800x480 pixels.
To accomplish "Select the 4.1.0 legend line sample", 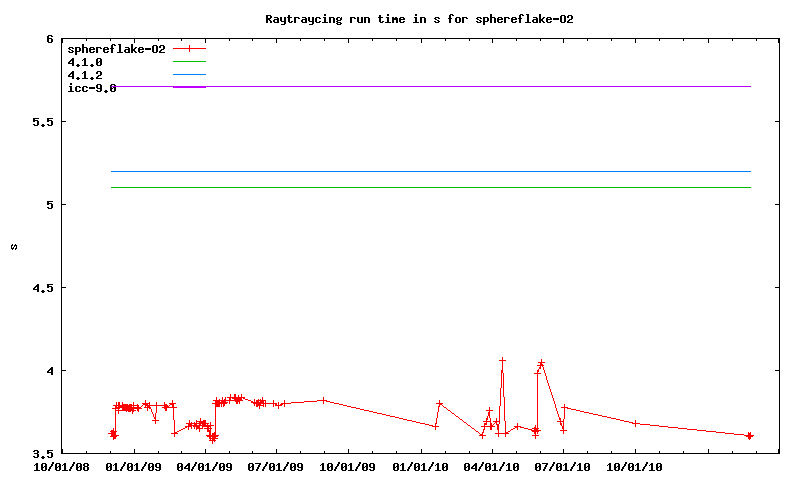I will pos(189,62).
